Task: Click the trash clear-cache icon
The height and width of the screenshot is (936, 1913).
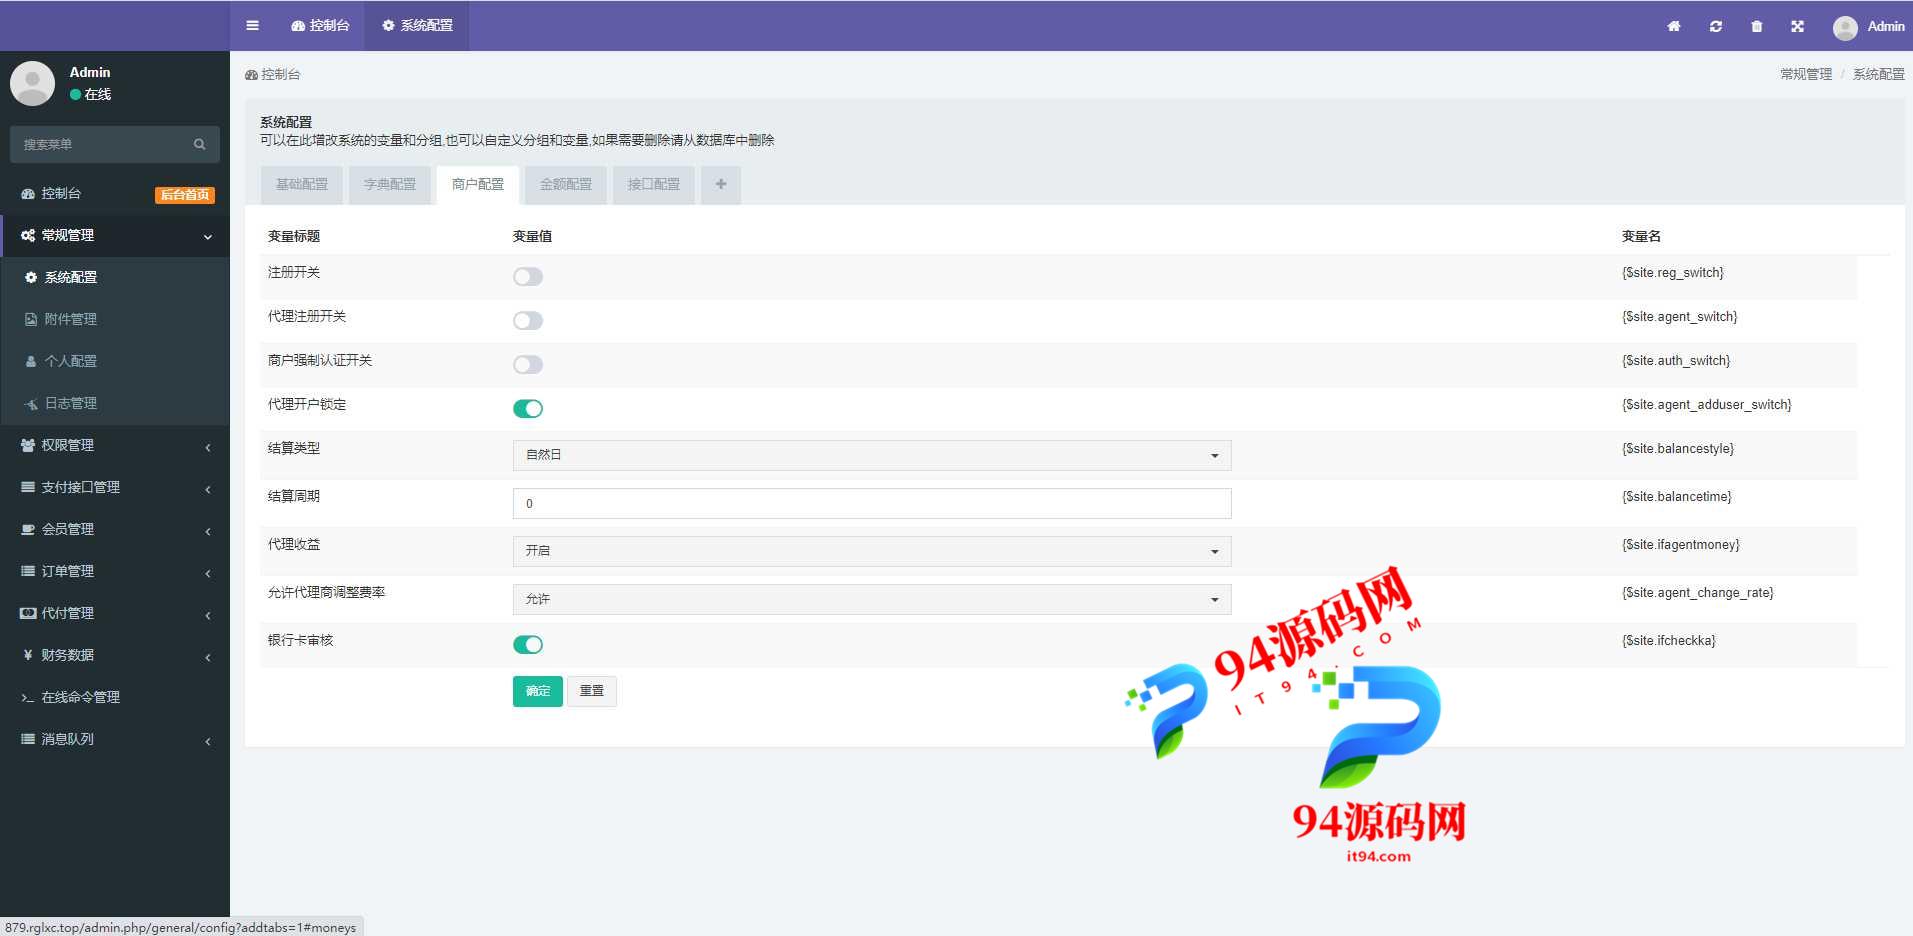Action: (1757, 26)
